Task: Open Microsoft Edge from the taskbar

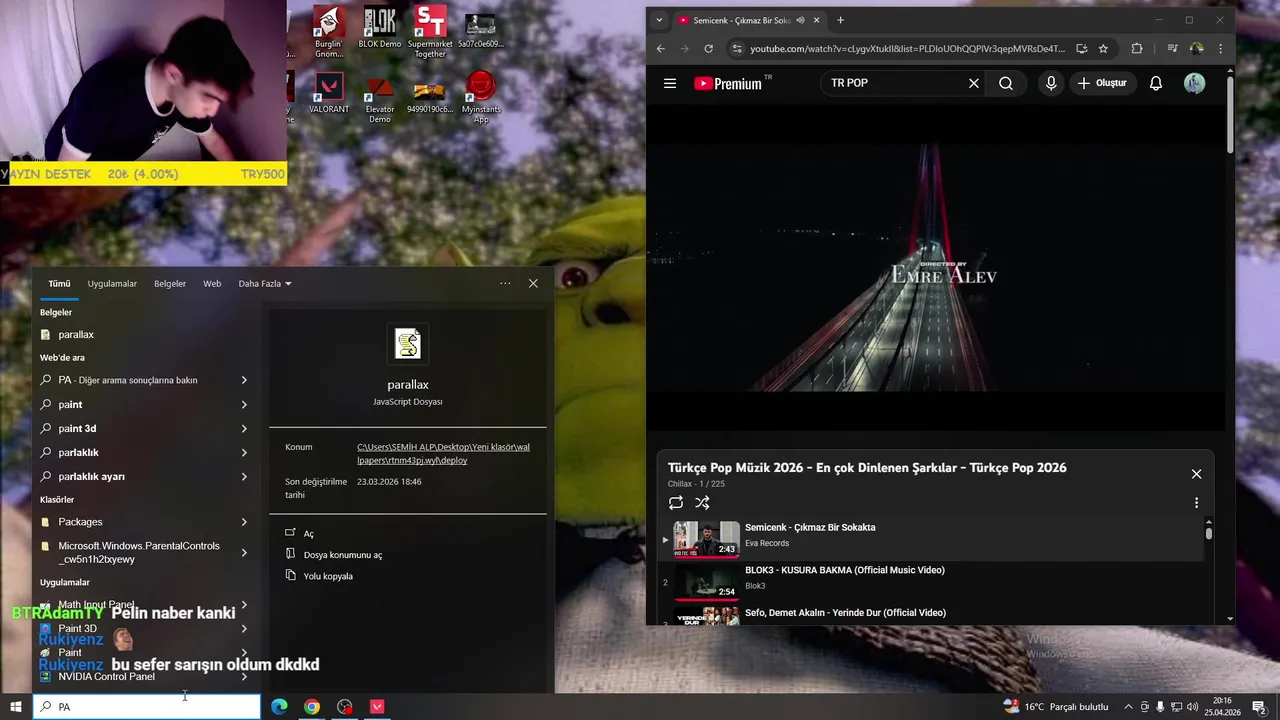Action: pyautogui.click(x=279, y=707)
